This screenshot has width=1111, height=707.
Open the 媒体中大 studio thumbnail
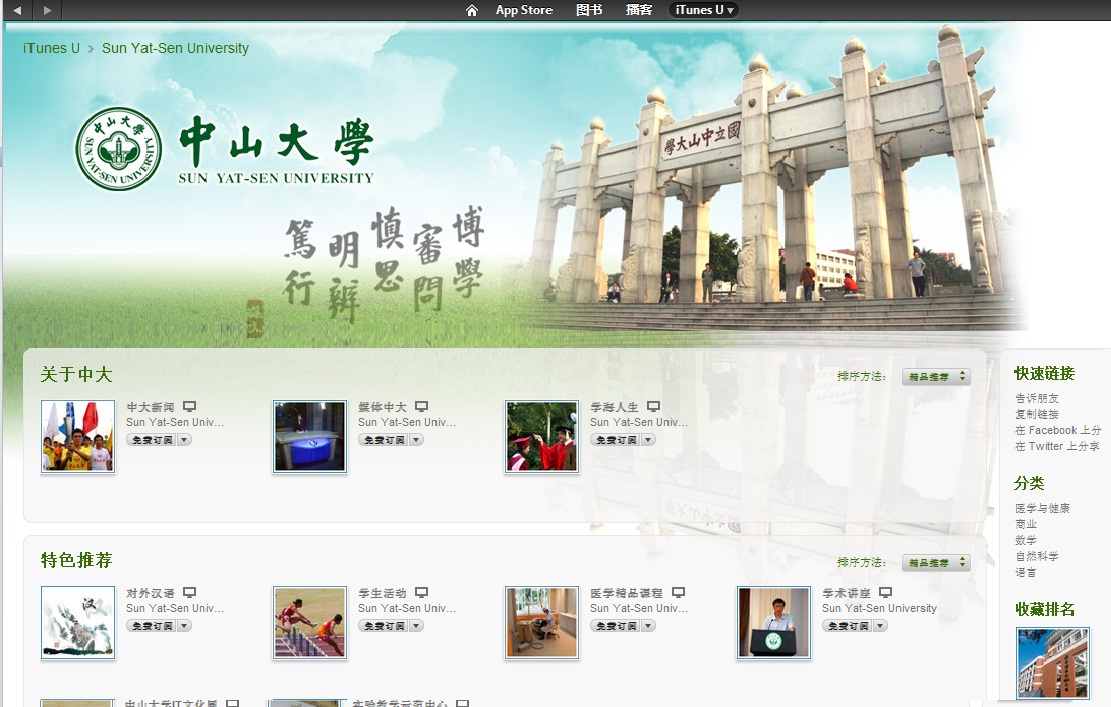[310, 436]
